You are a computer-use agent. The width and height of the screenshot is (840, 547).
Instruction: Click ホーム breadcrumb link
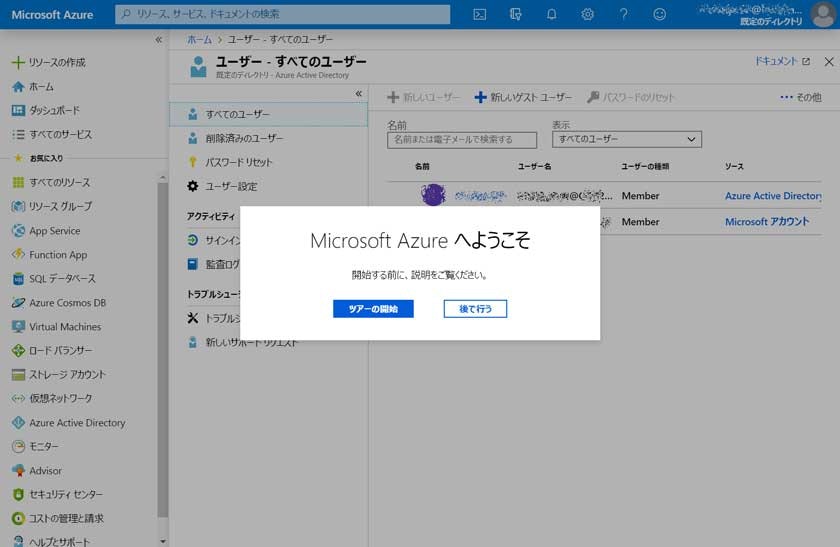coord(199,39)
